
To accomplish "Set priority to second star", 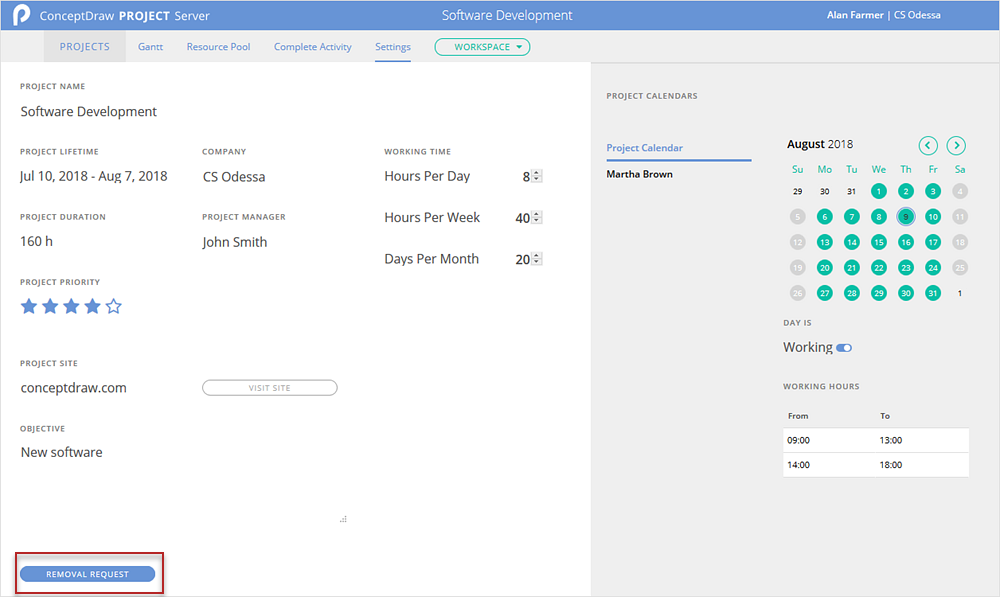I will (50, 306).
